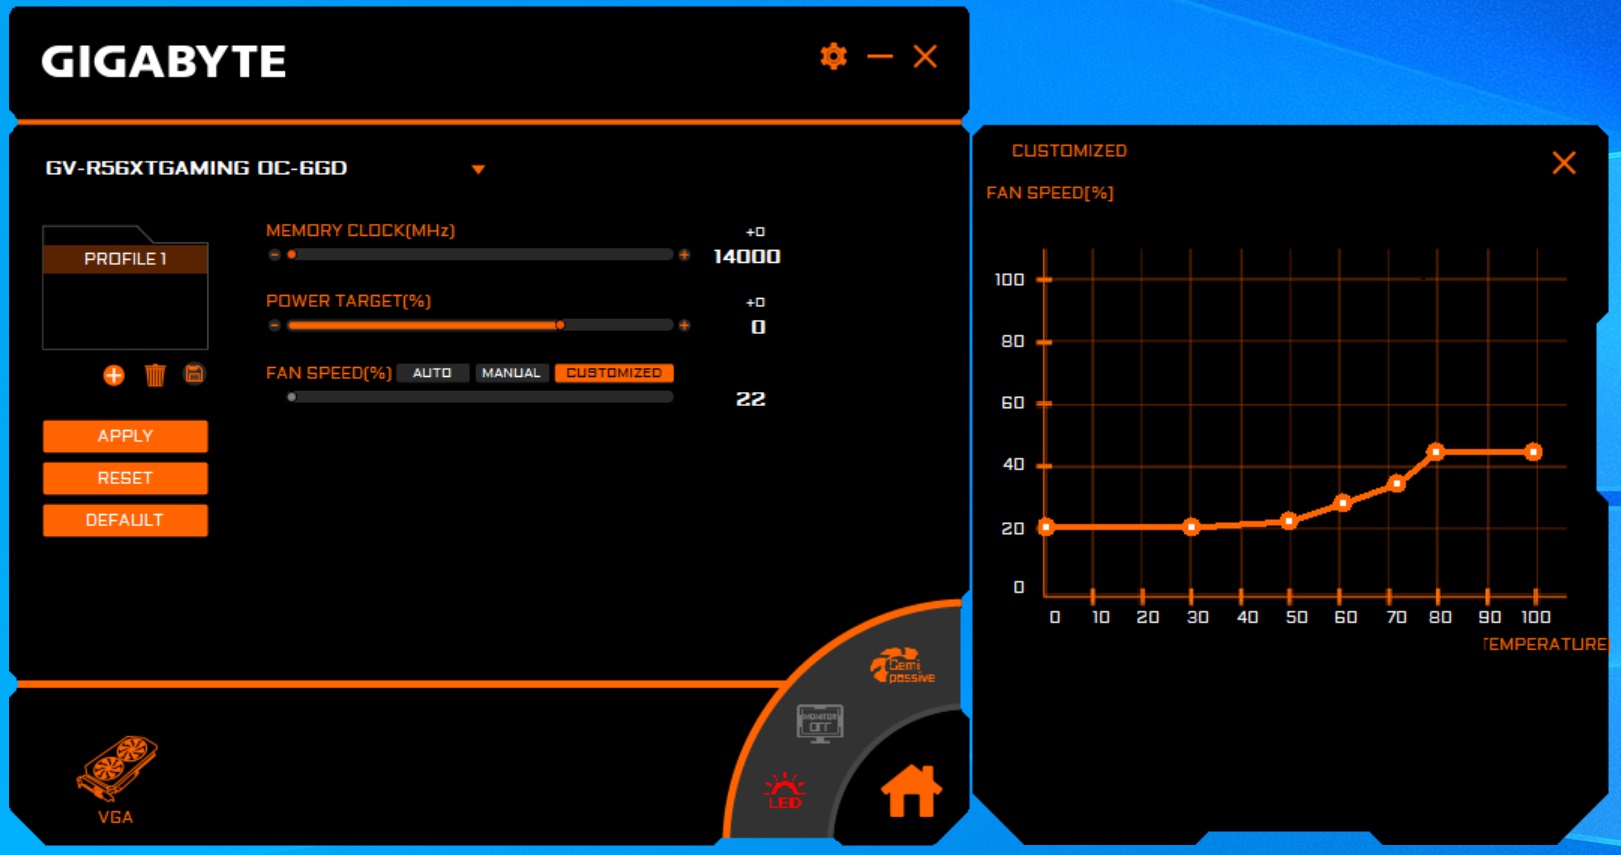The height and width of the screenshot is (855, 1621).
Task: Select the fan curve point at 0 degrees
Action: [x=1046, y=527]
